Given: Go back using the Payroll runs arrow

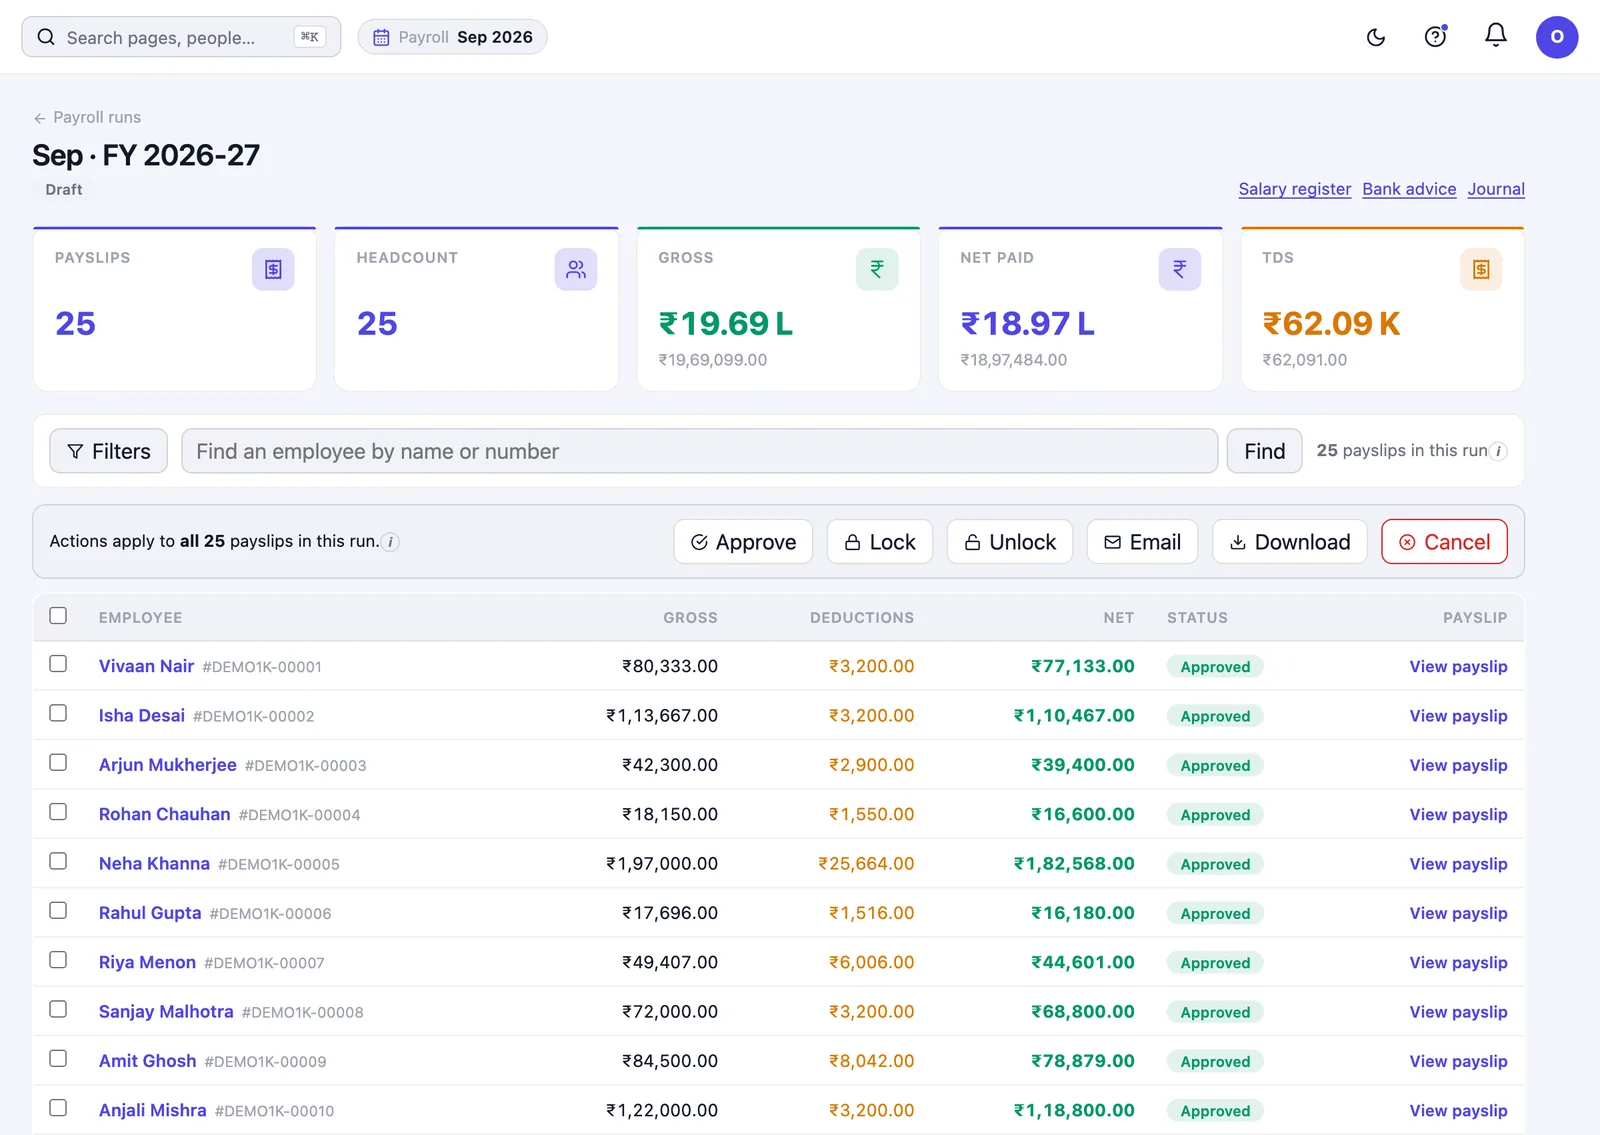Looking at the screenshot, I should tap(40, 118).
